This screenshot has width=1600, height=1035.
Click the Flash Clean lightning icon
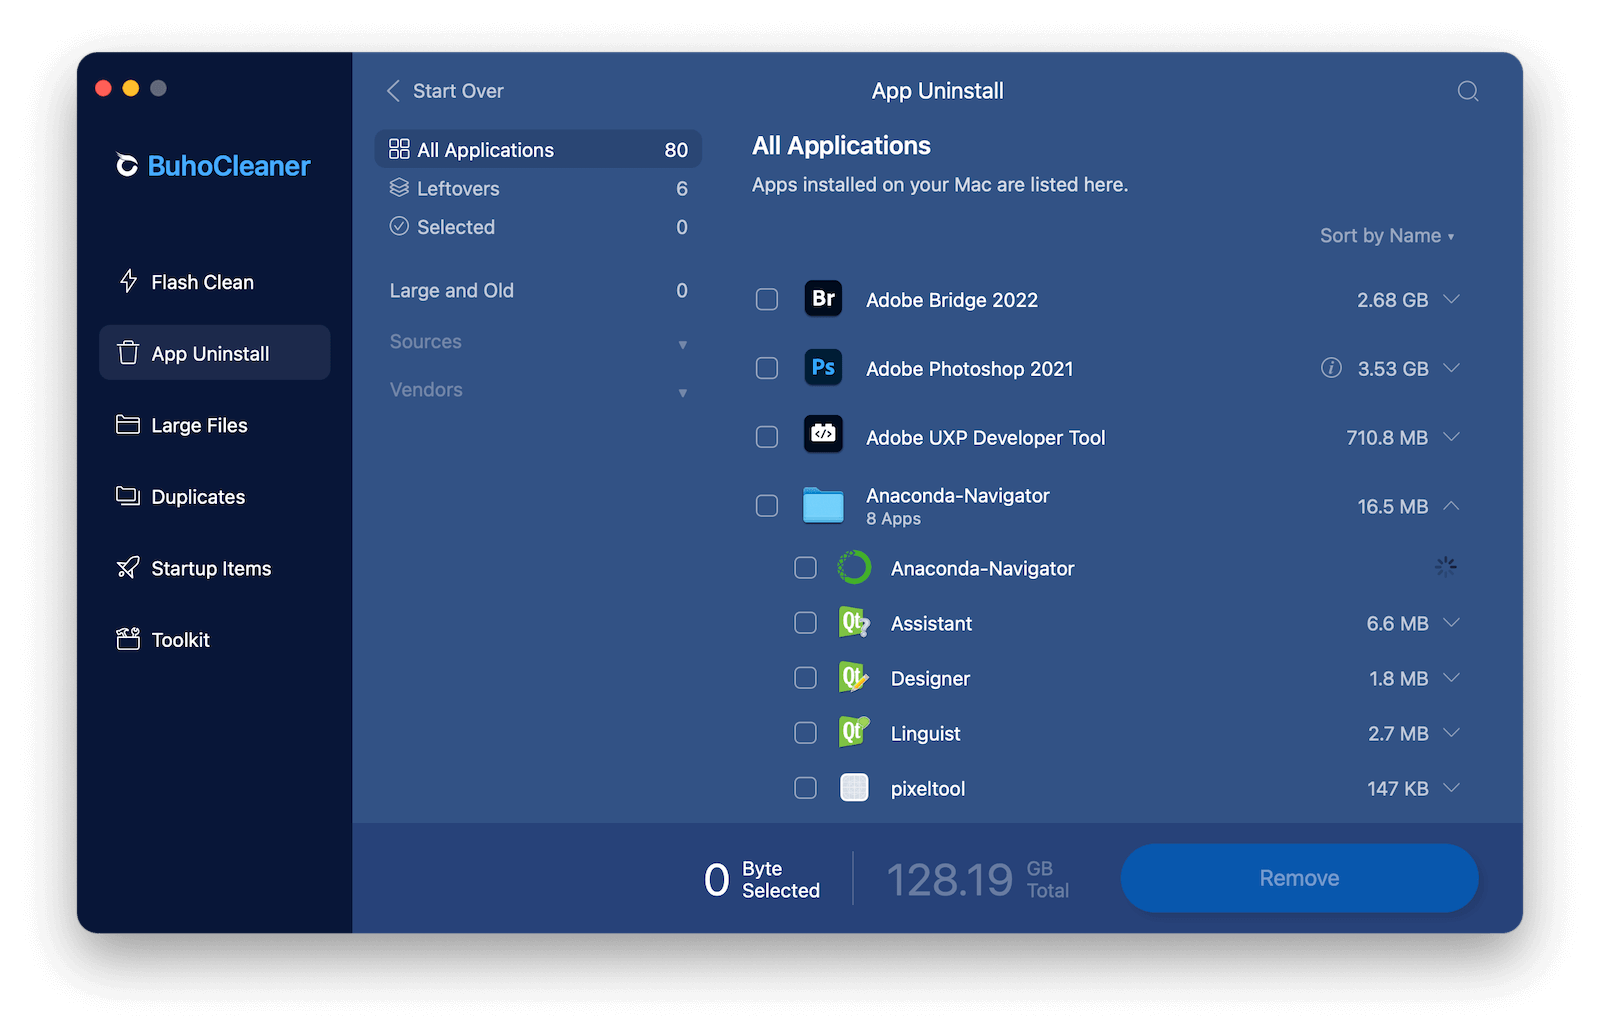click(128, 281)
